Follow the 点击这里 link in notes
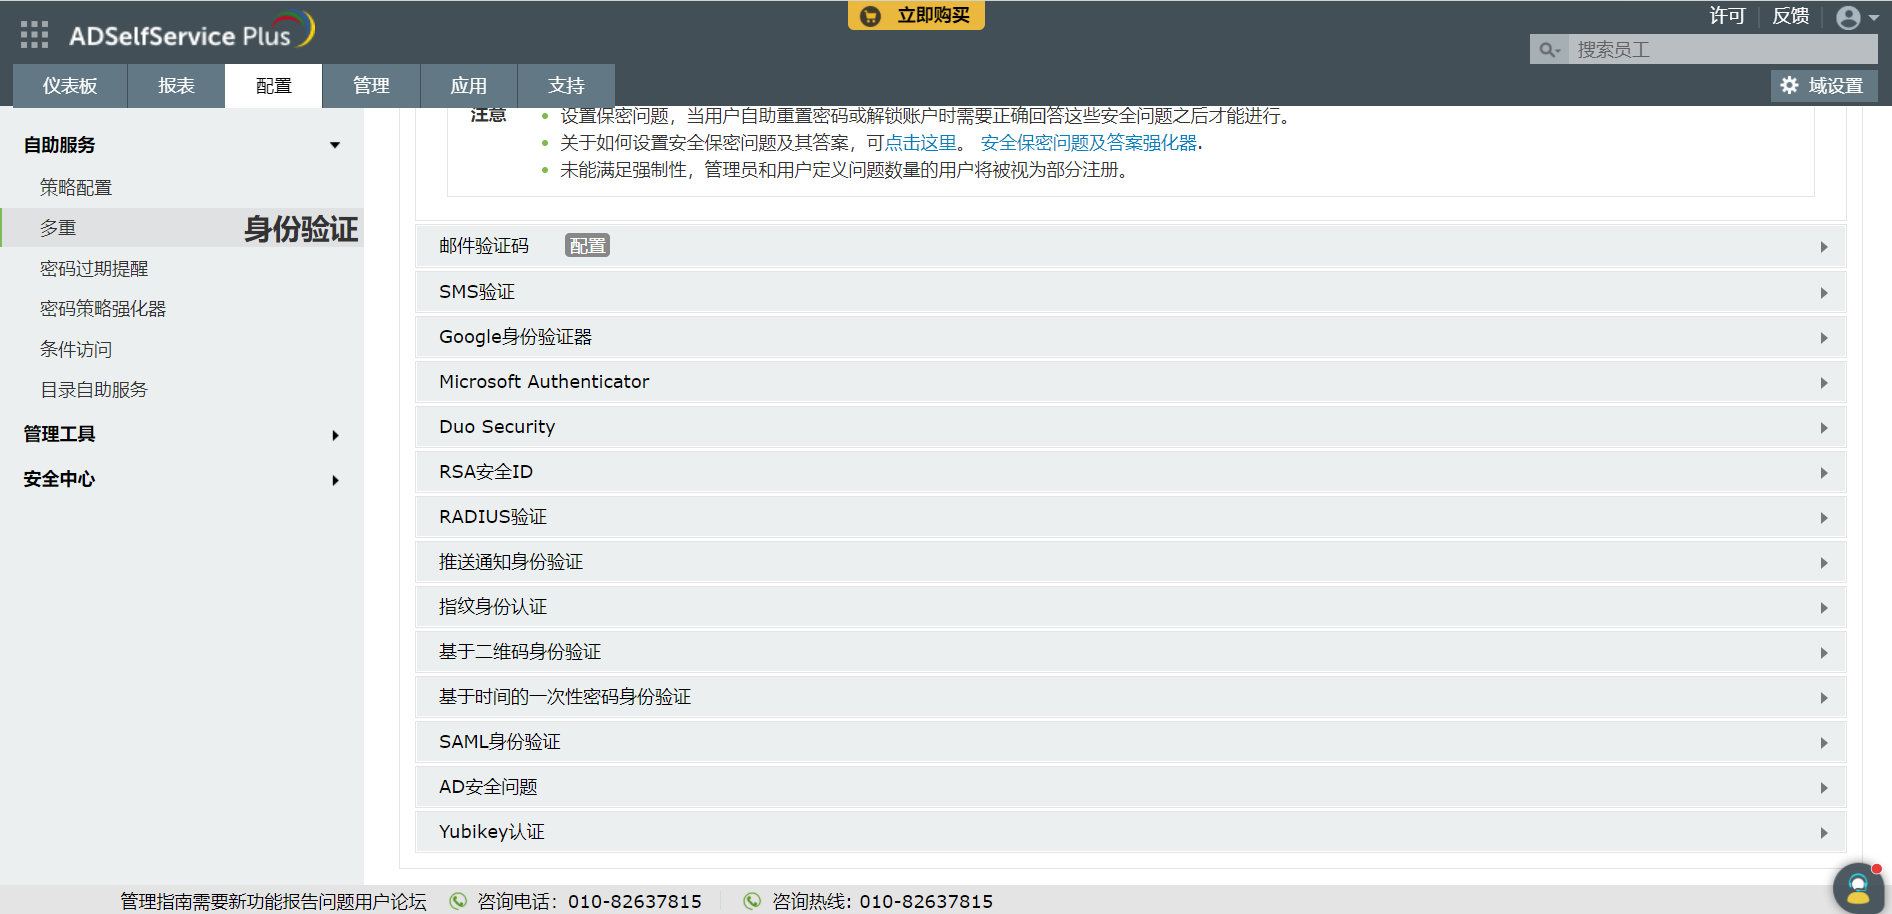This screenshot has height=914, width=1892. (921, 143)
